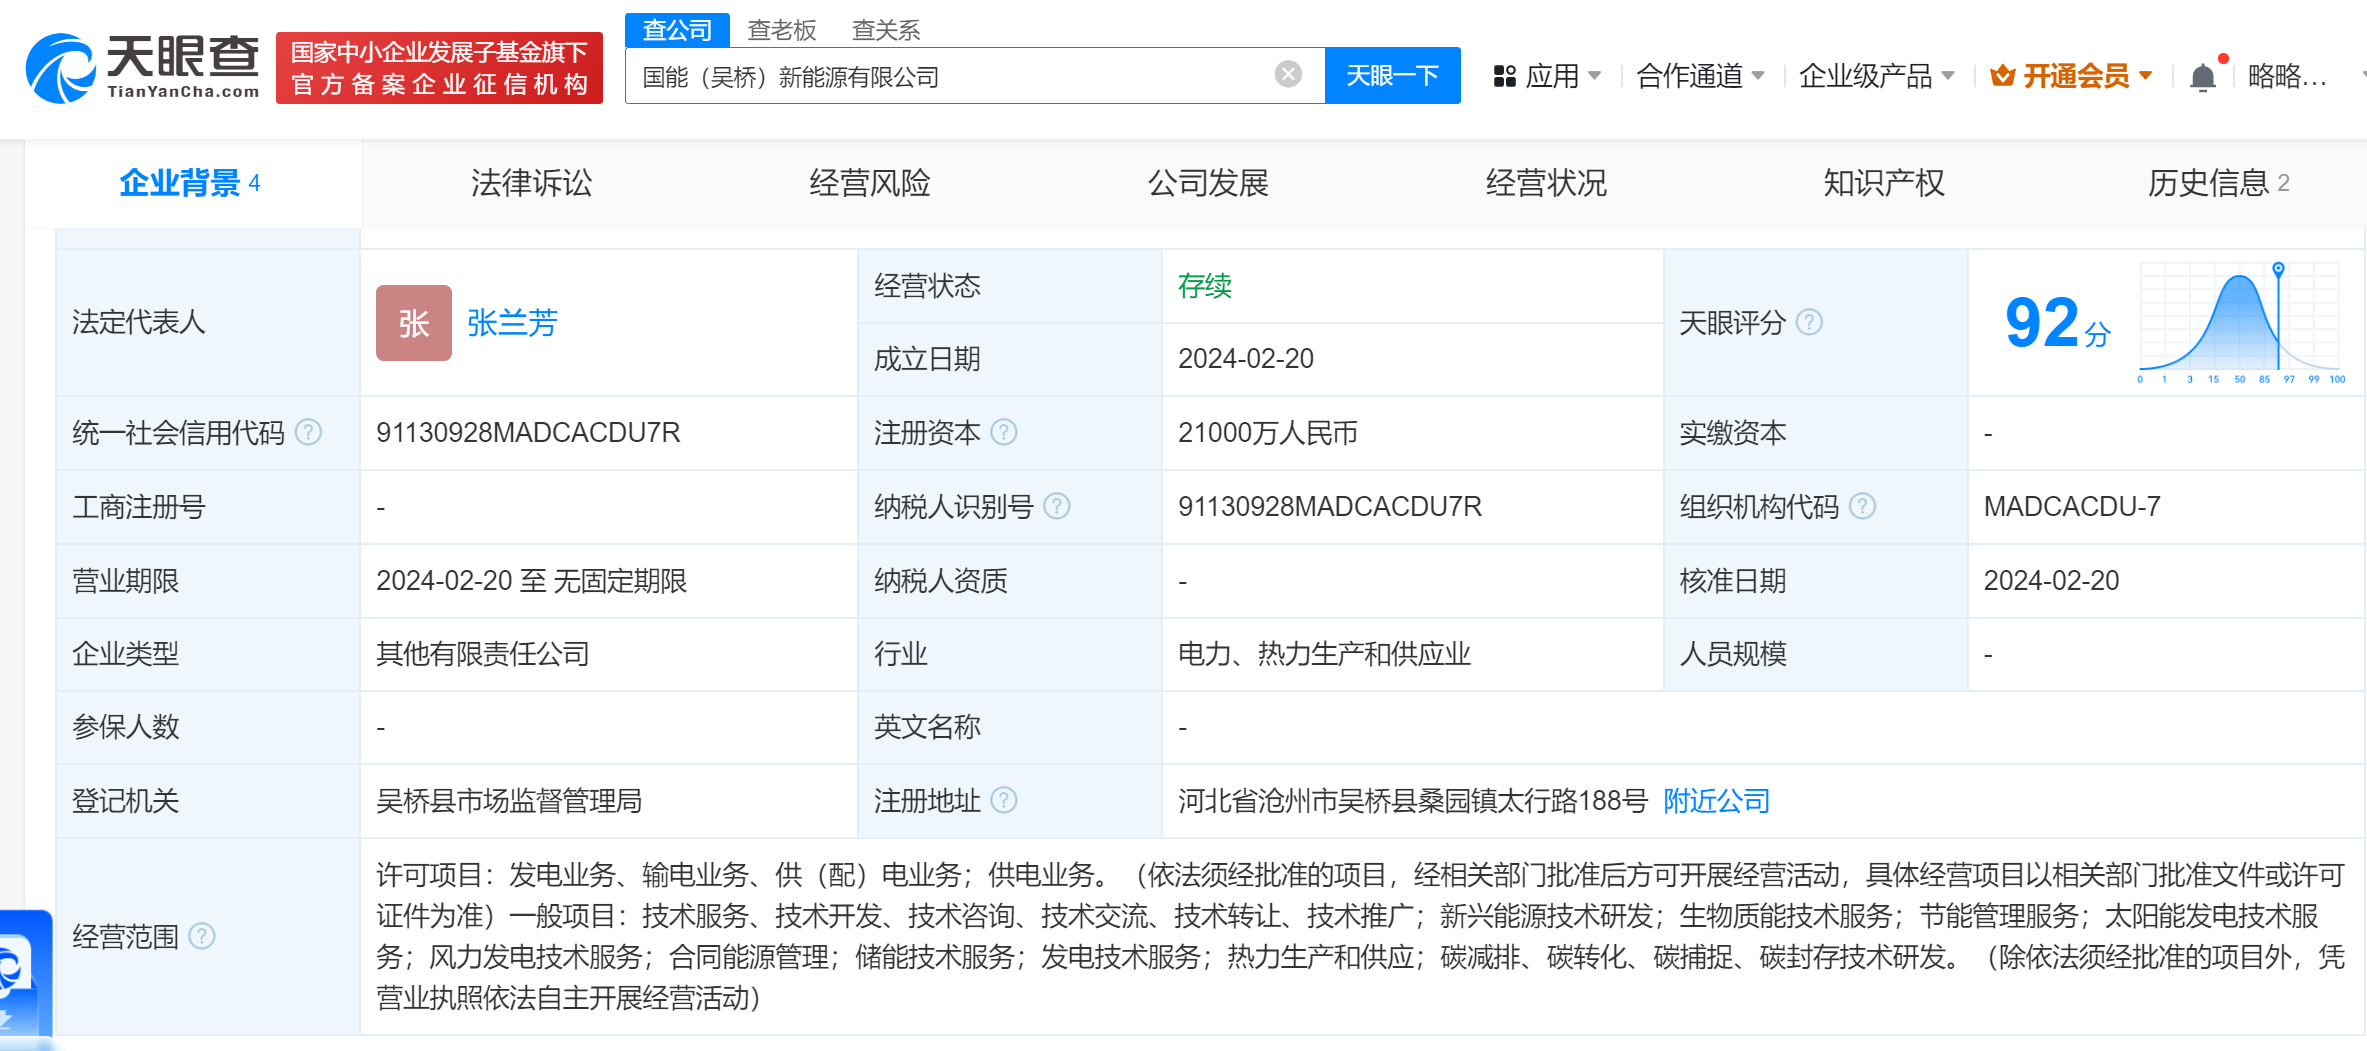The height and width of the screenshot is (1051, 2367).
Task: Open the notification bell
Action: click(x=2202, y=77)
